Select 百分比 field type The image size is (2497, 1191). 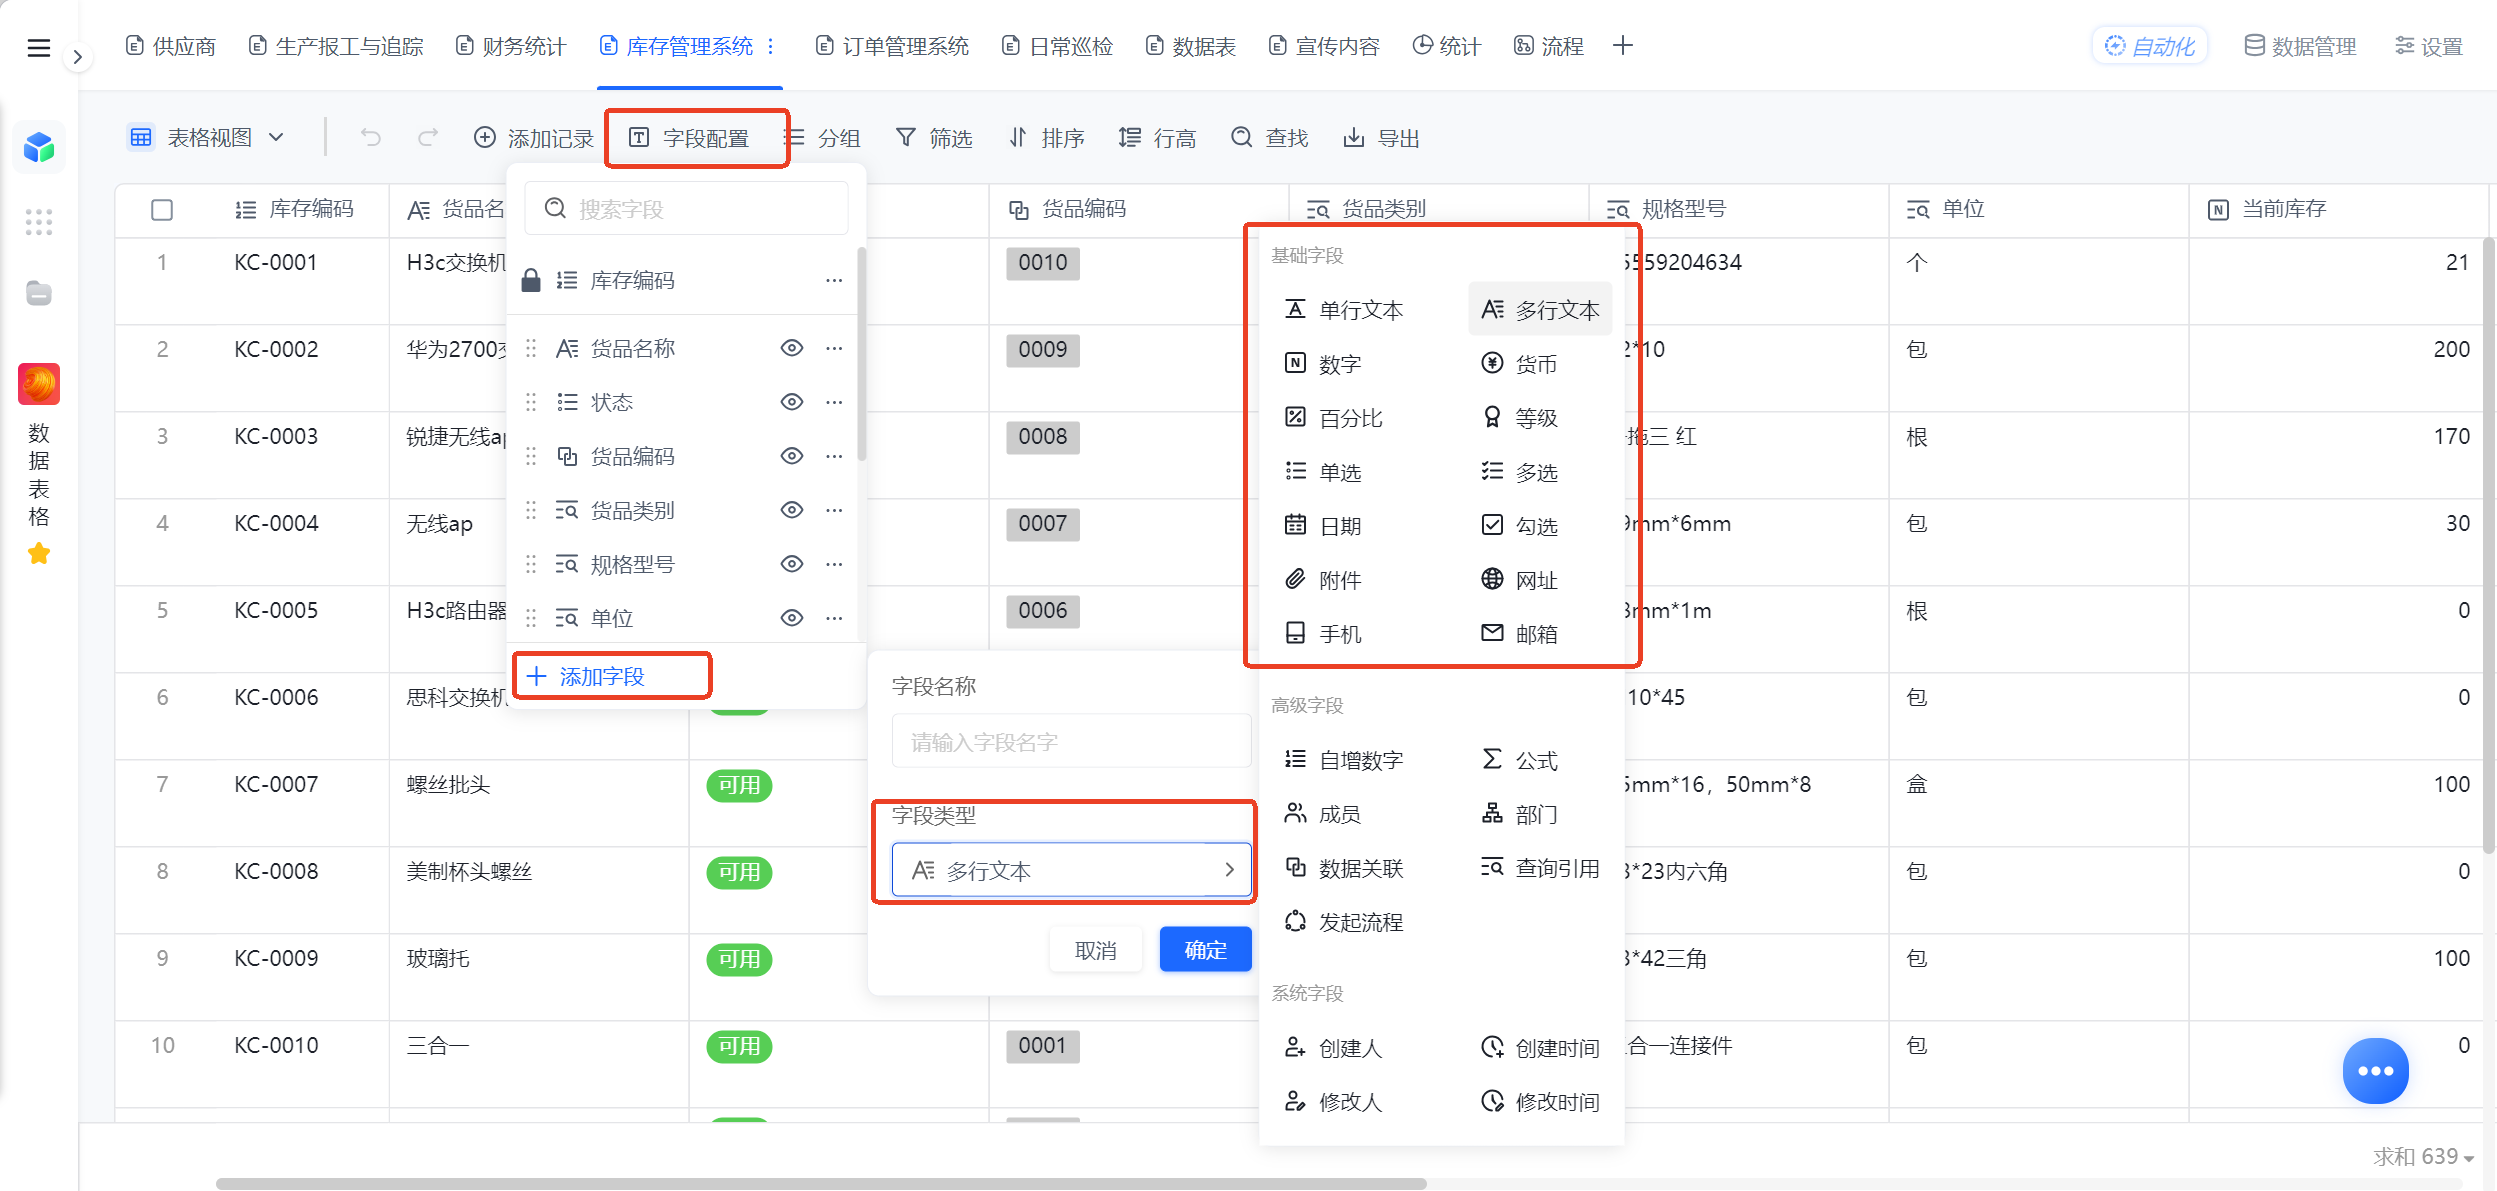point(1334,418)
